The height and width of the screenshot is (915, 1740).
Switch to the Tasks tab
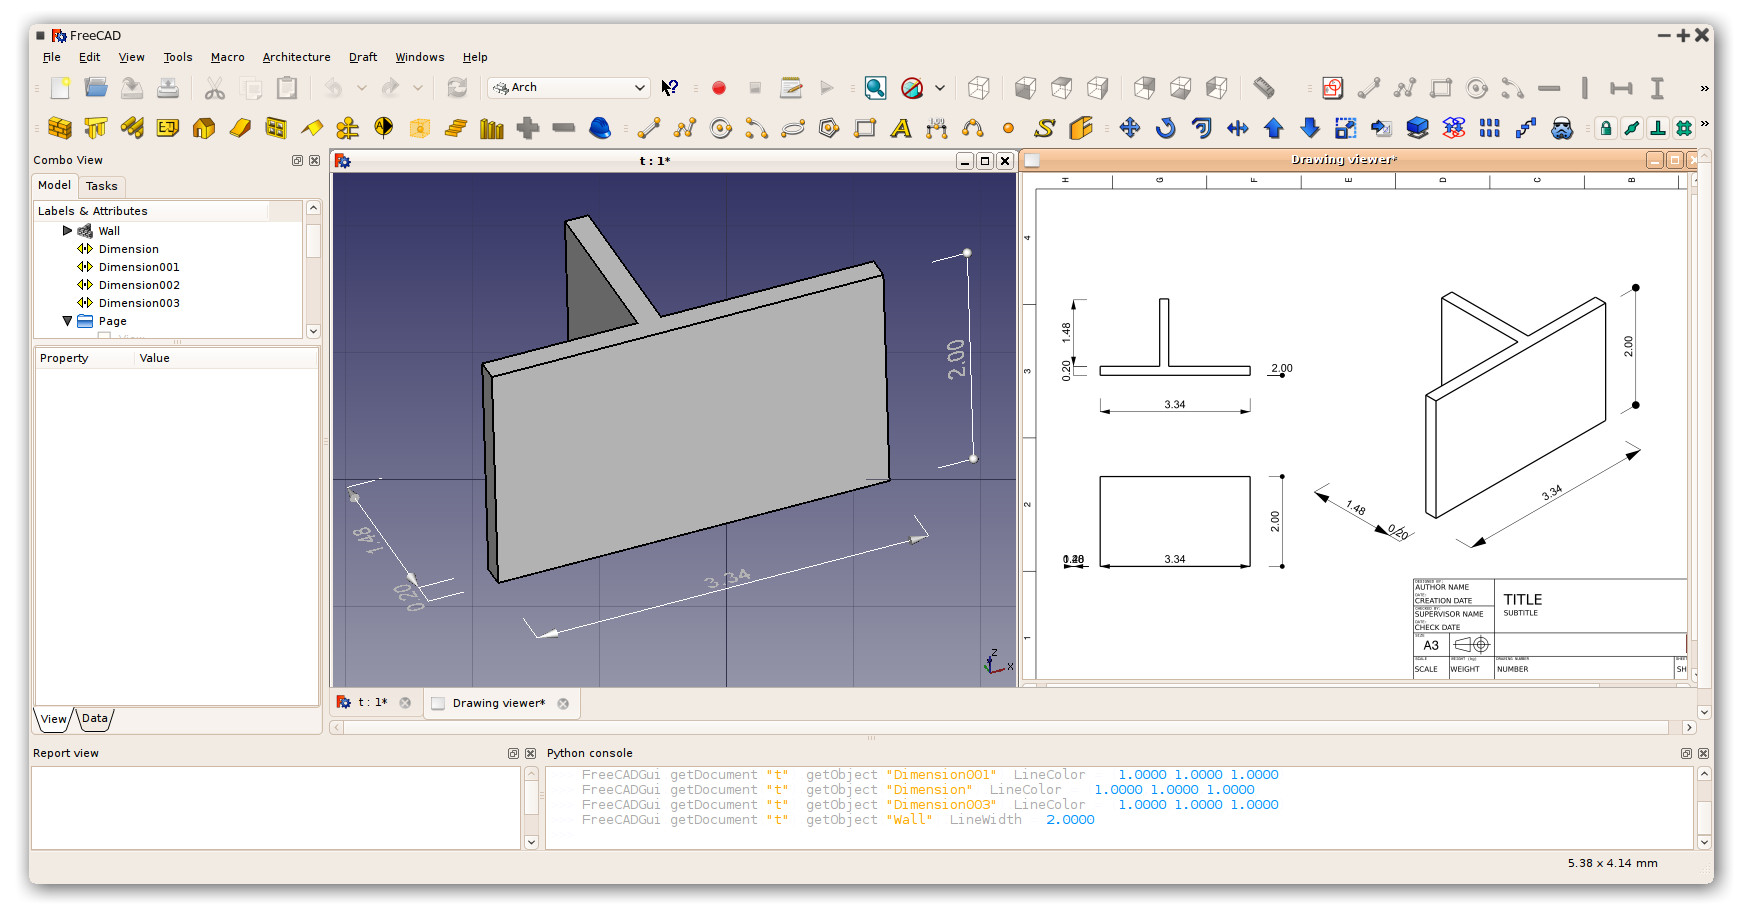102,186
